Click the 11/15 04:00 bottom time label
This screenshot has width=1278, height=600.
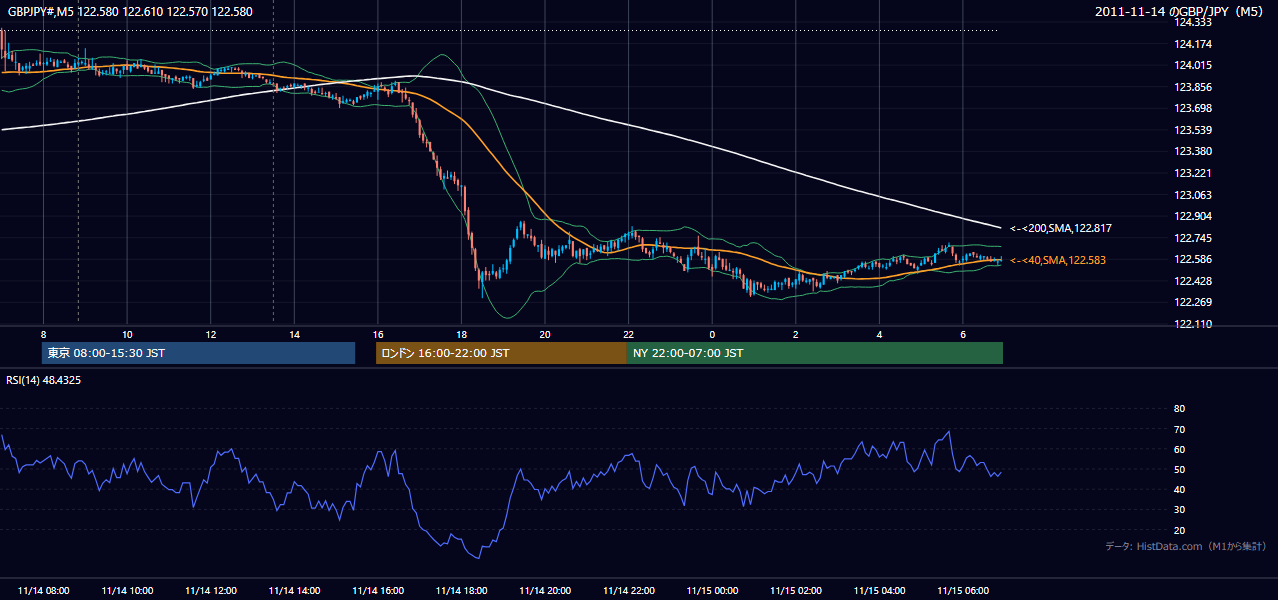click(x=879, y=591)
